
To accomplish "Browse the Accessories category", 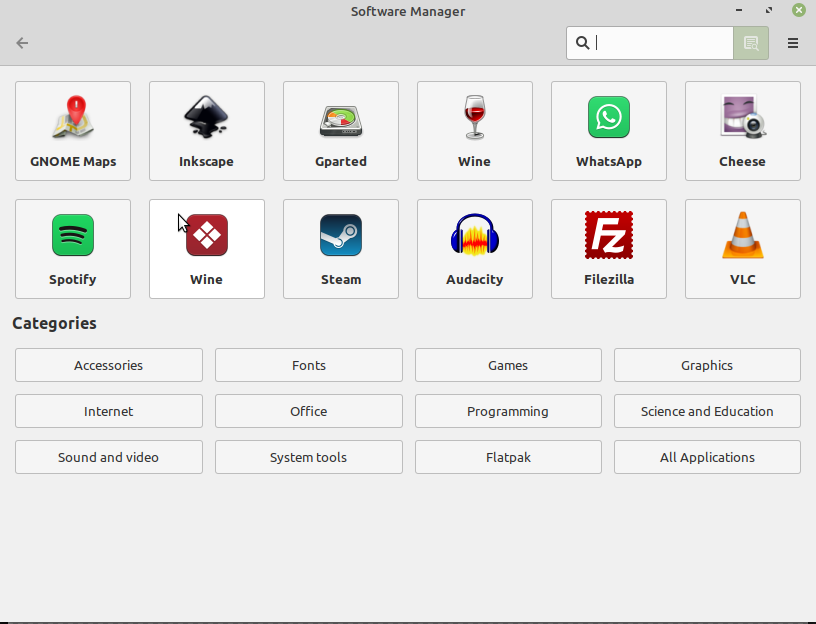I will [x=109, y=365].
